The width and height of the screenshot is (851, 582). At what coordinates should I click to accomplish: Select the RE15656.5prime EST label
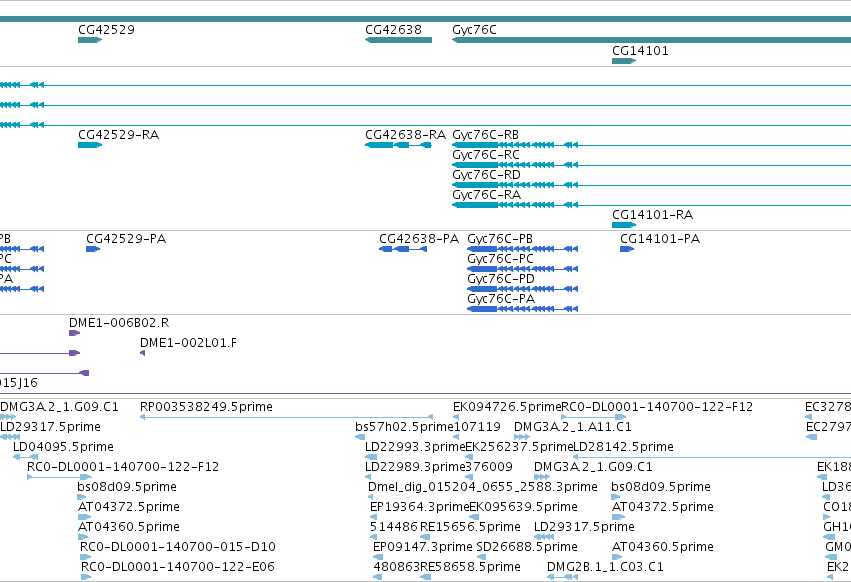coord(471,527)
